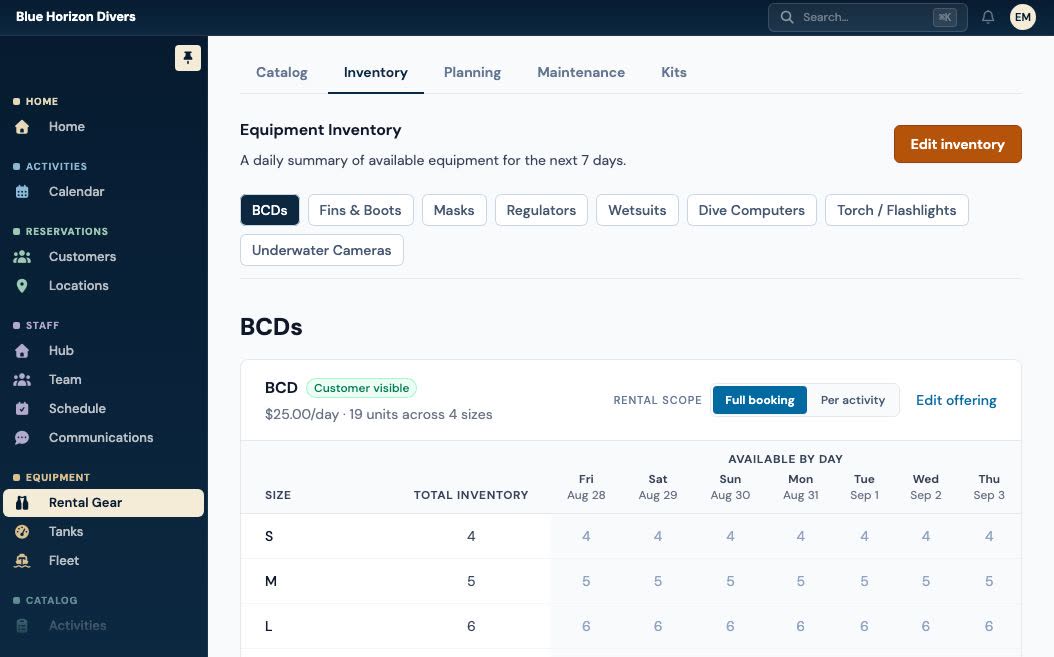
Task: Select the Dive Computers filter
Action: coord(752,210)
